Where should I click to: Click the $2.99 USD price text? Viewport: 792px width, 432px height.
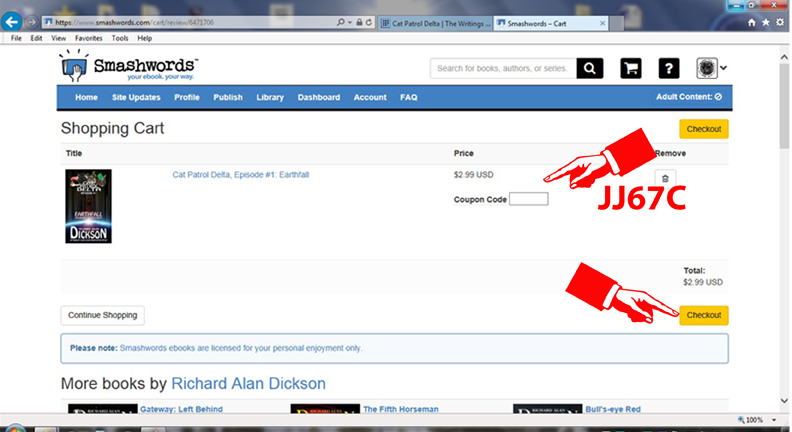[x=473, y=175]
